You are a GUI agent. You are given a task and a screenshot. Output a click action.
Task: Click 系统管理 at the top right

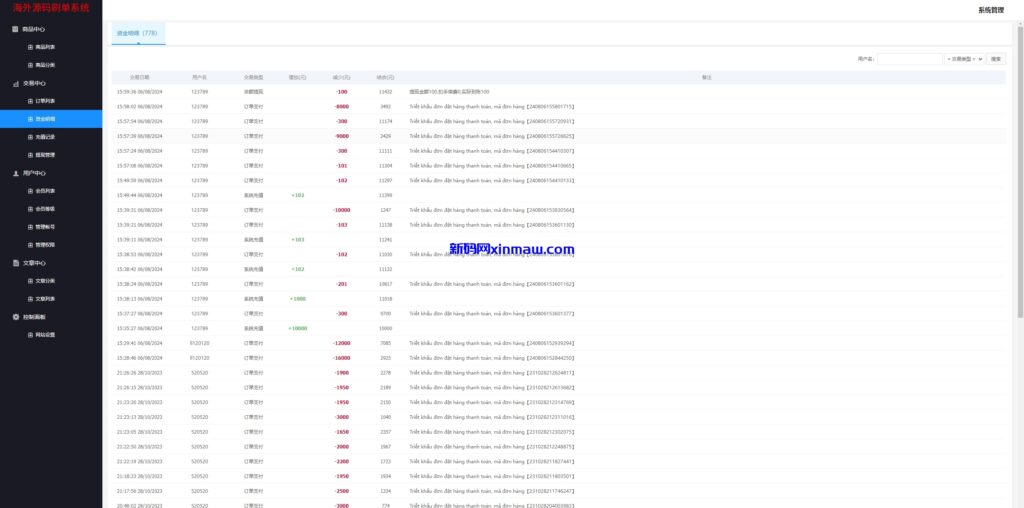(x=990, y=9)
